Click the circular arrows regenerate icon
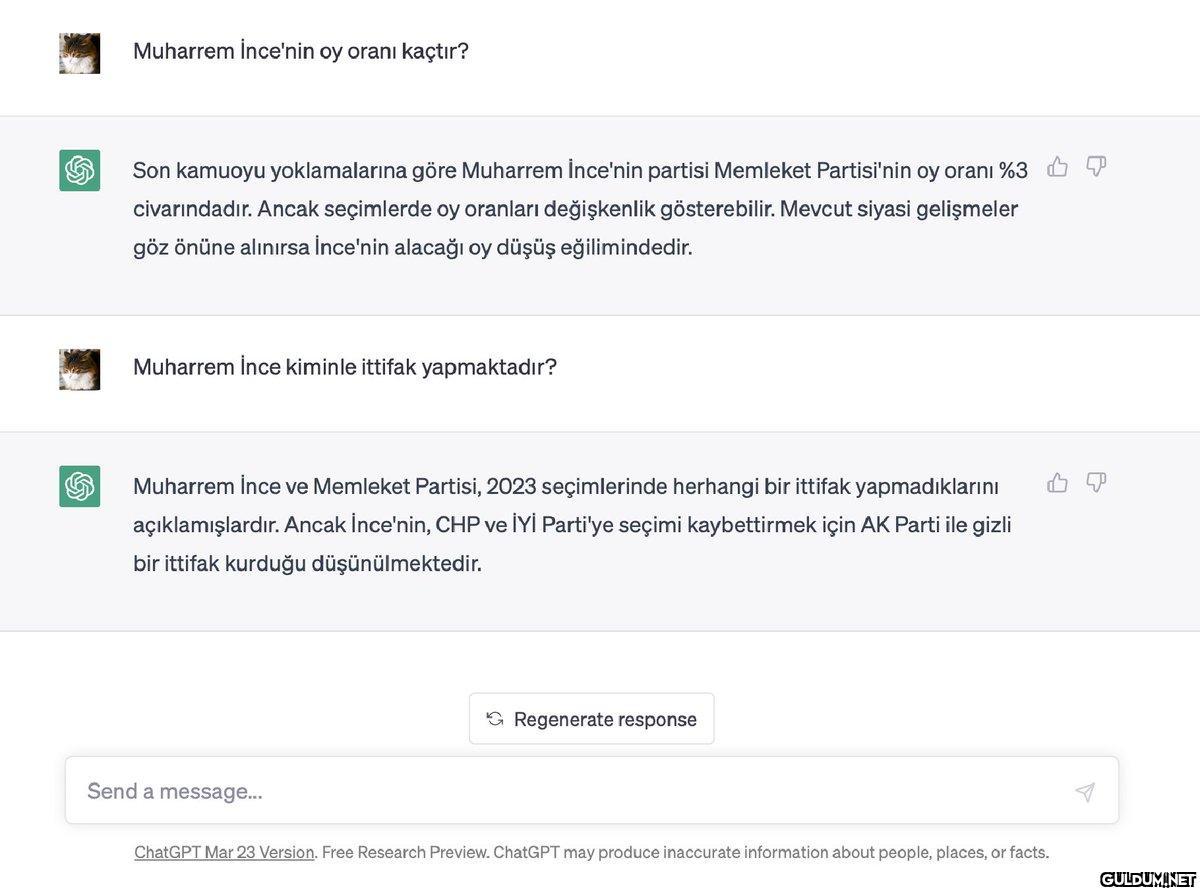The height and width of the screenshot is (891, 1200). (494, 719)
